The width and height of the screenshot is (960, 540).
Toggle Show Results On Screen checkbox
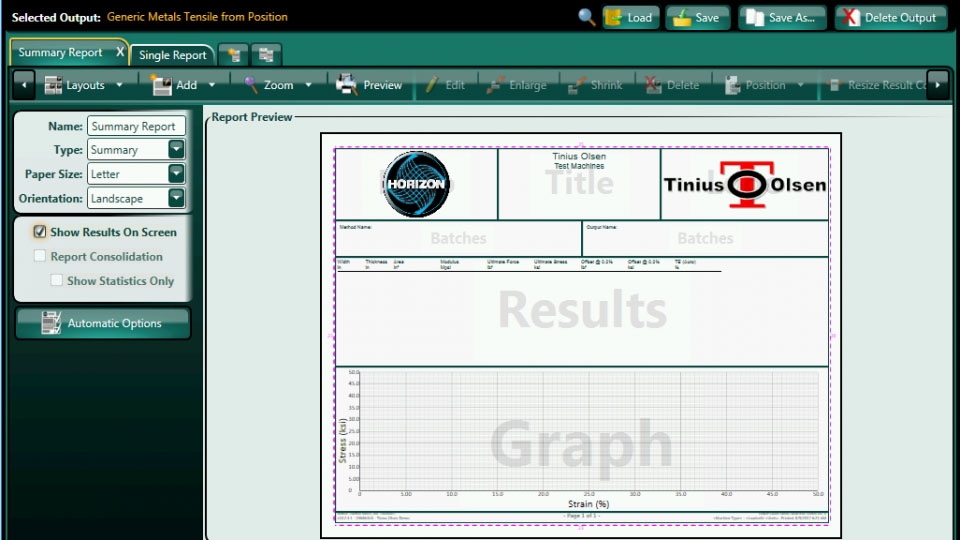pyautogui.click(x=40, y=231)
